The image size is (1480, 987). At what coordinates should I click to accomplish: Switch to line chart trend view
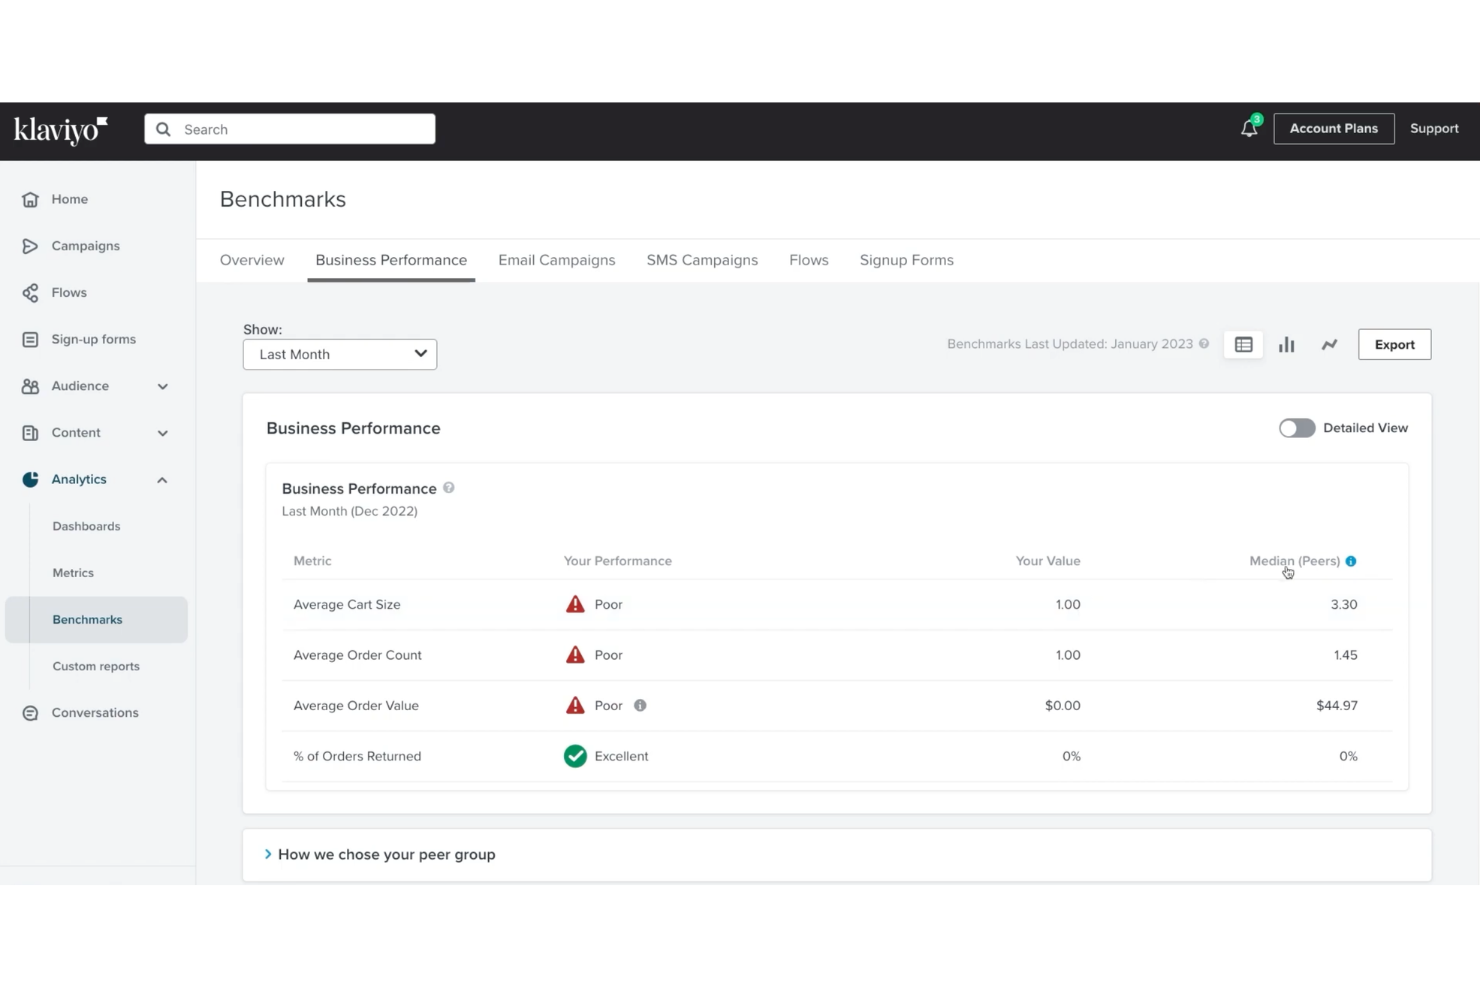(1329, 344)
